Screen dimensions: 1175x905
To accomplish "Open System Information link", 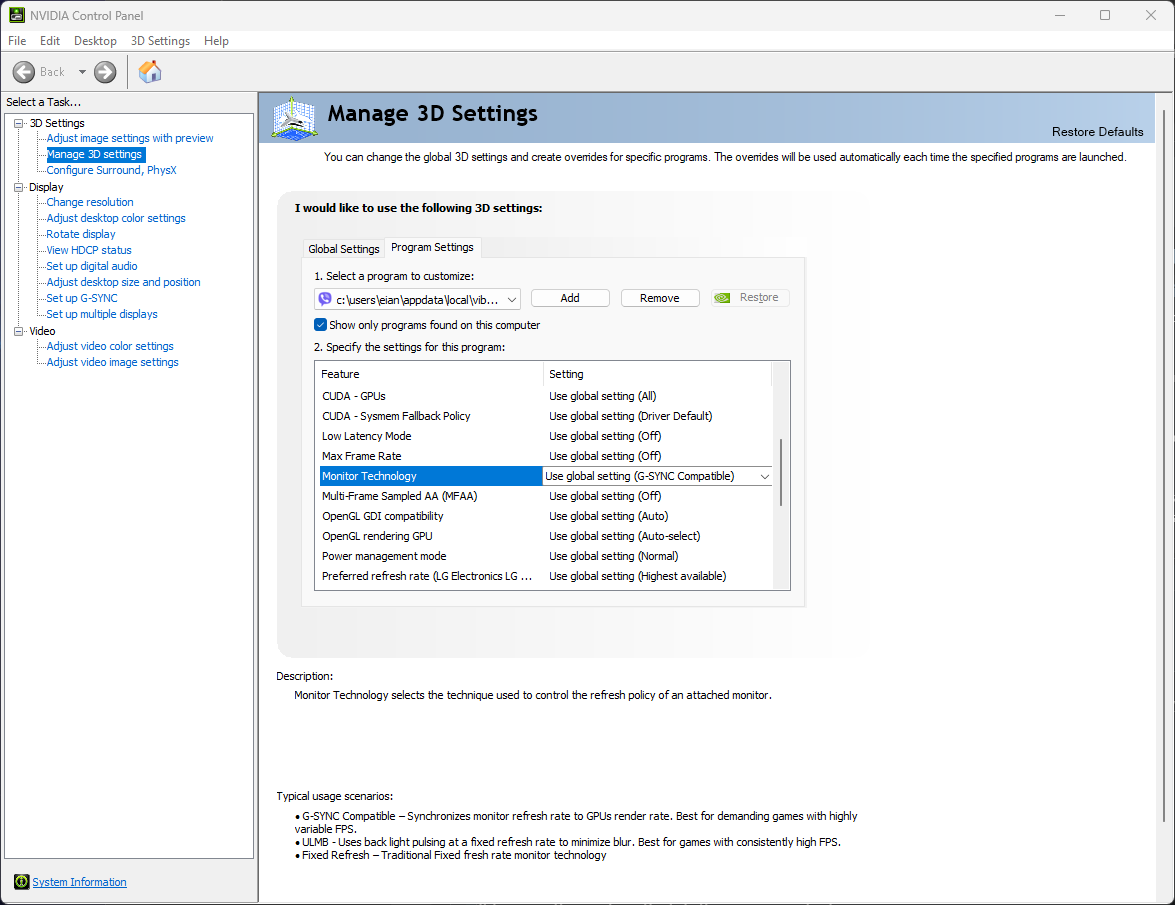I will [79, 882].
